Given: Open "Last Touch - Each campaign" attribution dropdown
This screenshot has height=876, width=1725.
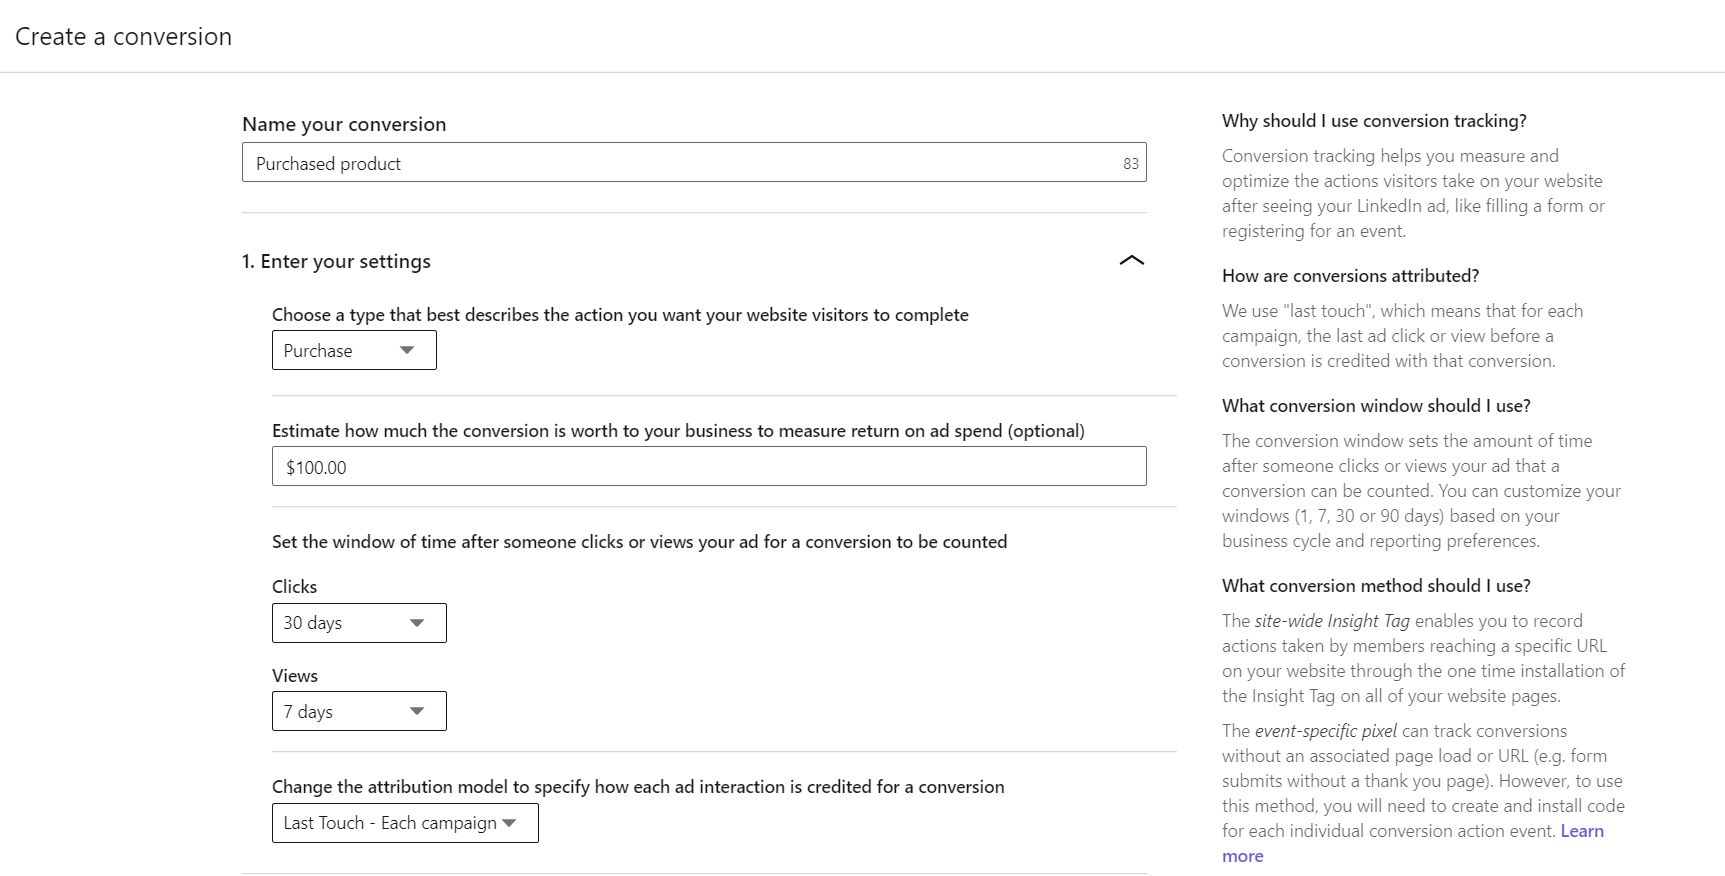Looking at the screenshot, I should click(405, 823).
